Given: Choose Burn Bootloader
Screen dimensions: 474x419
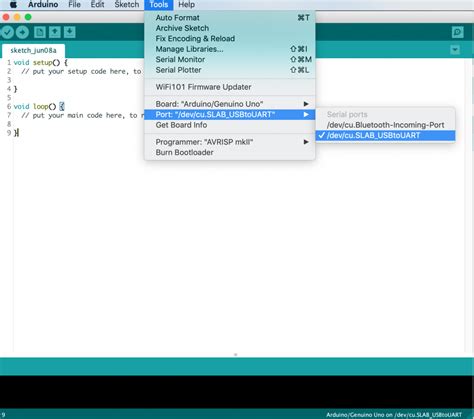Looking at the screenshot, I should click(230, 152).
